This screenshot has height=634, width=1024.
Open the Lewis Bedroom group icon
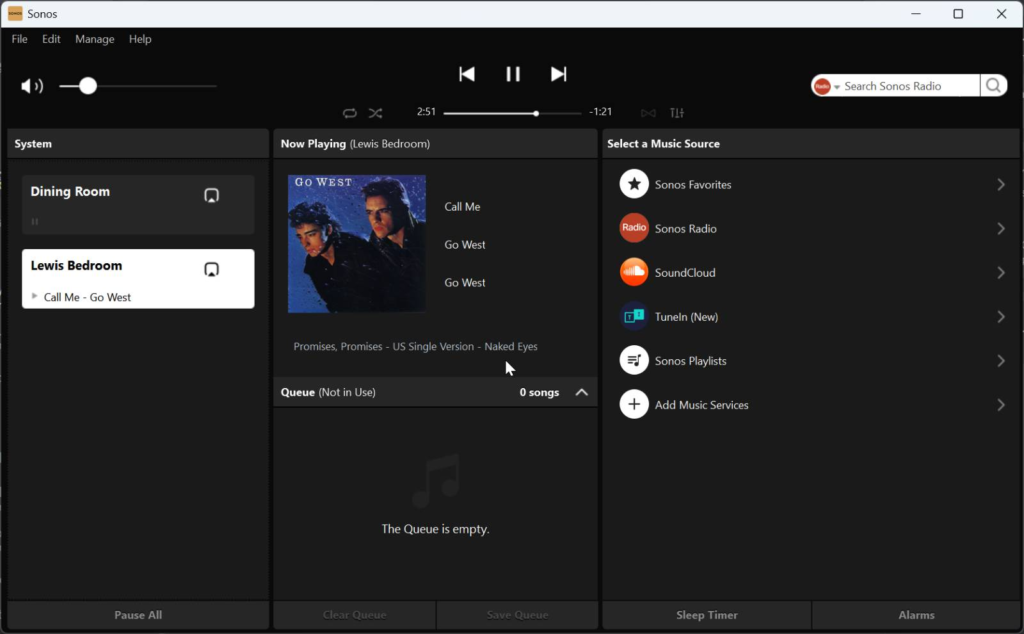tap(211, 269)
